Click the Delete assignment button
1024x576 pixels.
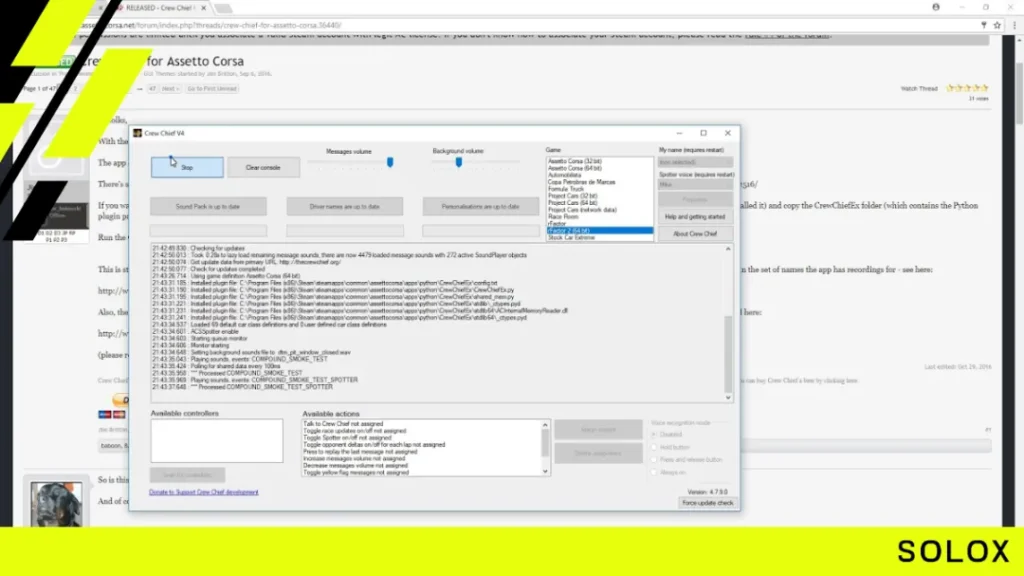click(598, 453)
